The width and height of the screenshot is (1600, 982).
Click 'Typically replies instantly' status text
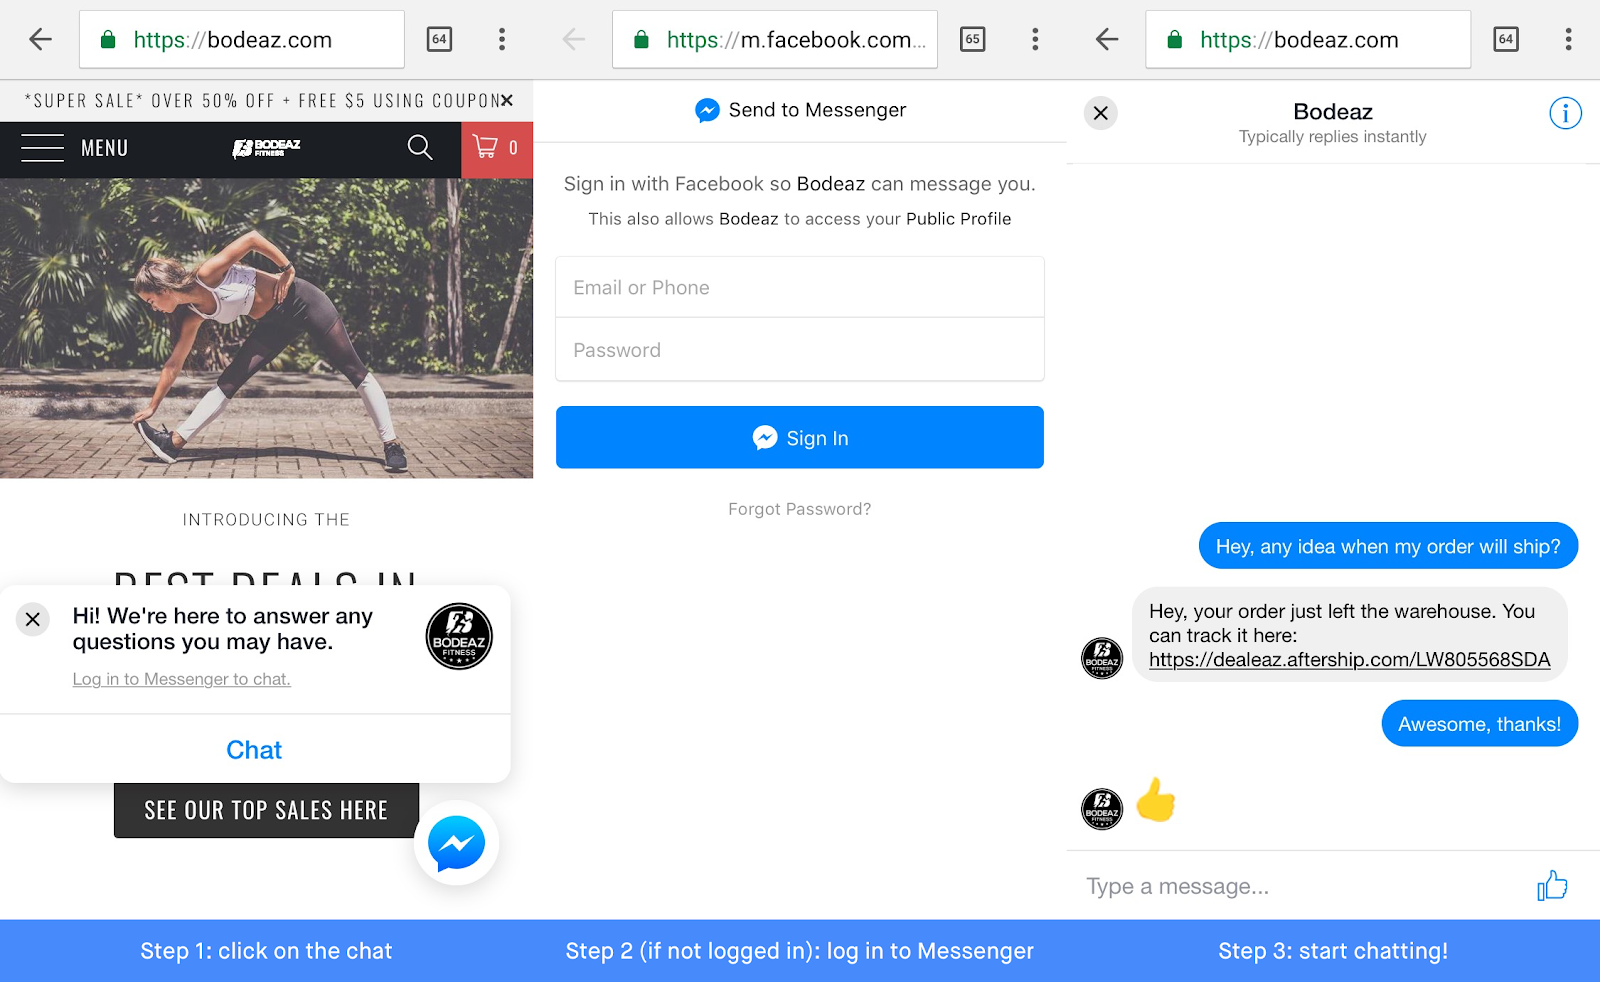1333,137
